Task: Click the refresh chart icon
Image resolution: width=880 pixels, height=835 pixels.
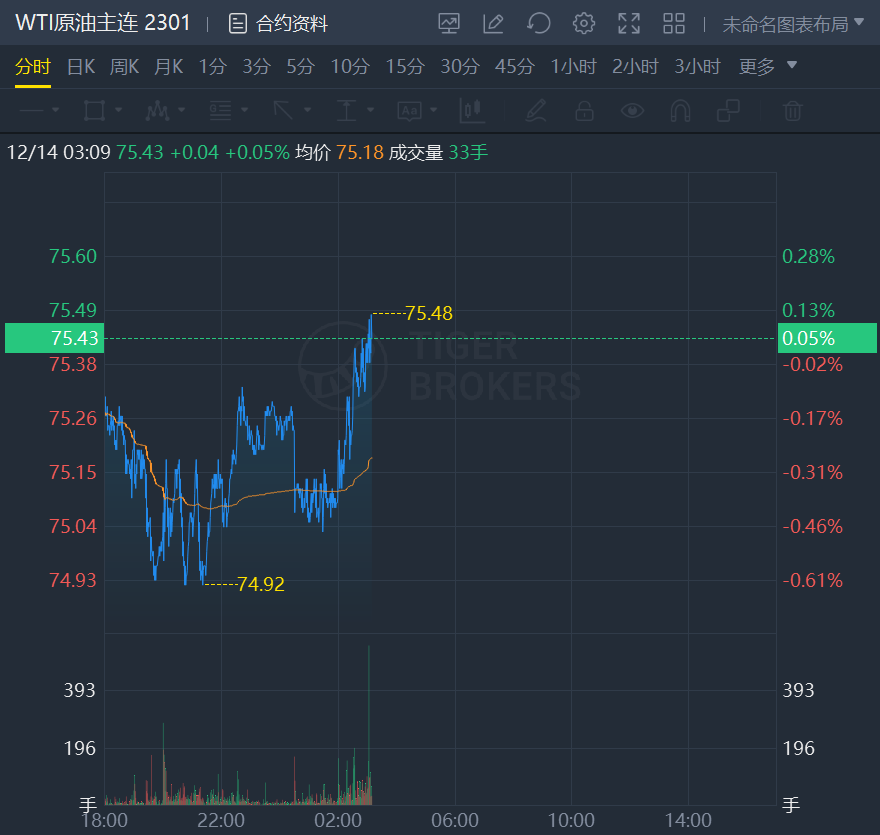Action: click(x=539, y=23)
